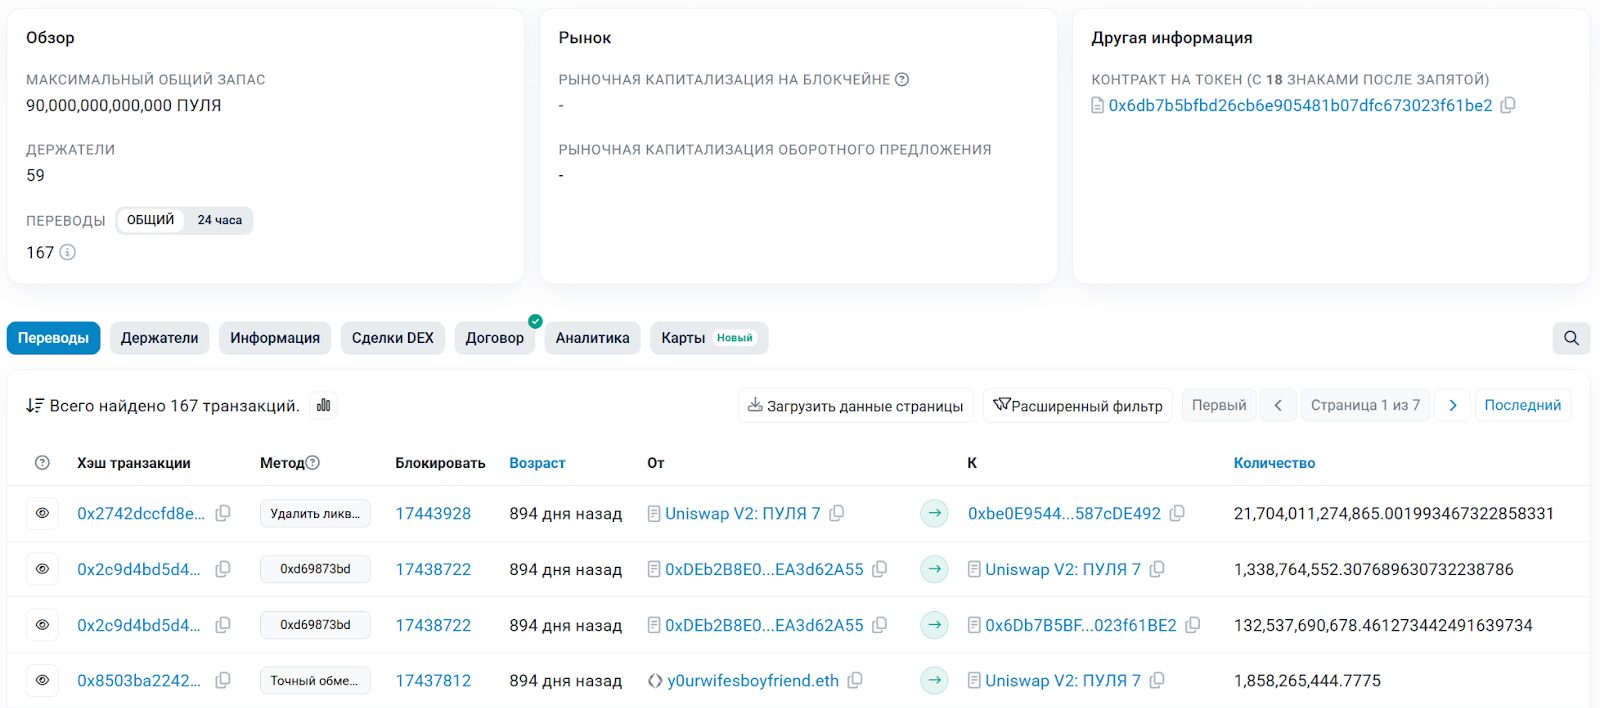Open the Расширенный фильтр
The height and width of the screenshot is (708, 1600).
[1078, 405]
